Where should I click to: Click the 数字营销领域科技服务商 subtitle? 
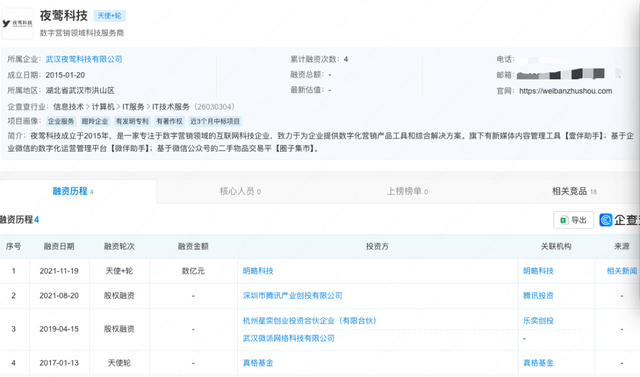[x=82, y=33]
